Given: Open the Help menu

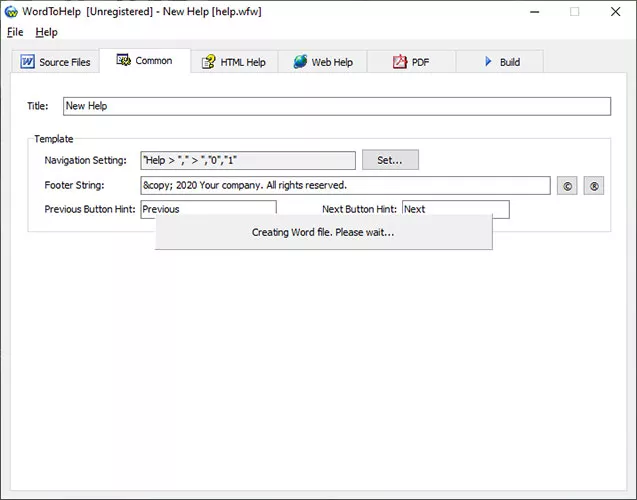Looking at the screenshot, I should pyautogui.click(x=46, y=32).
